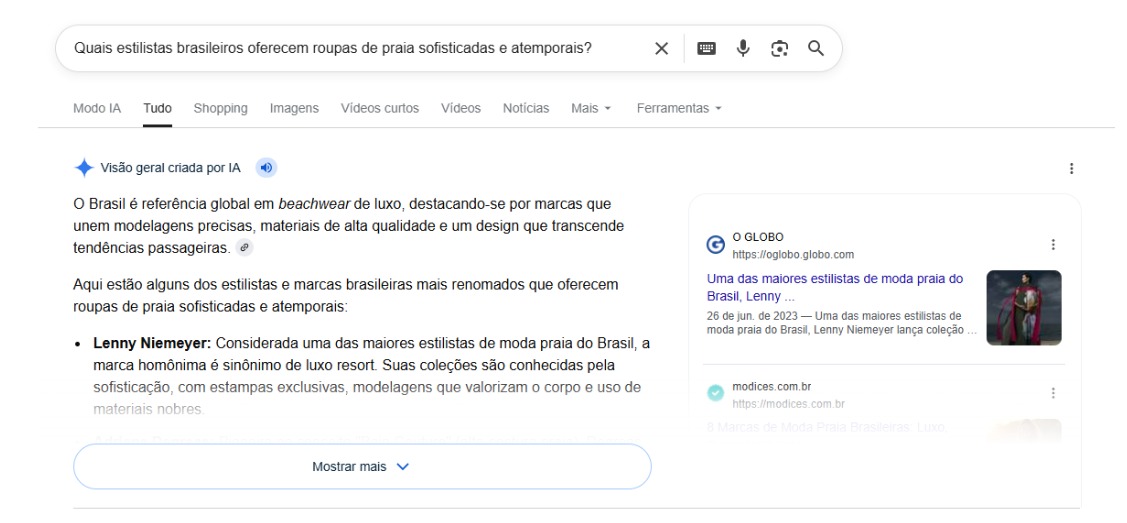This screenshot has width=1127, height=523.
Task: Go to the Notícias tab
Action: click(x=526, y=108)
